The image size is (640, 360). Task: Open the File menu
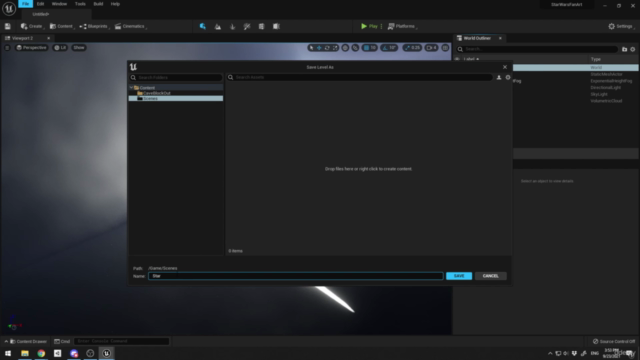coord(25,4)
